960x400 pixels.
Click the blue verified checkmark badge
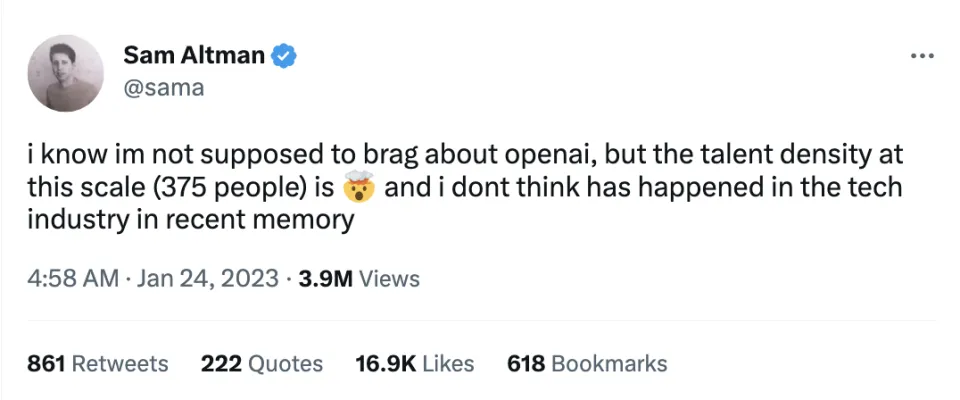[284, 56]
